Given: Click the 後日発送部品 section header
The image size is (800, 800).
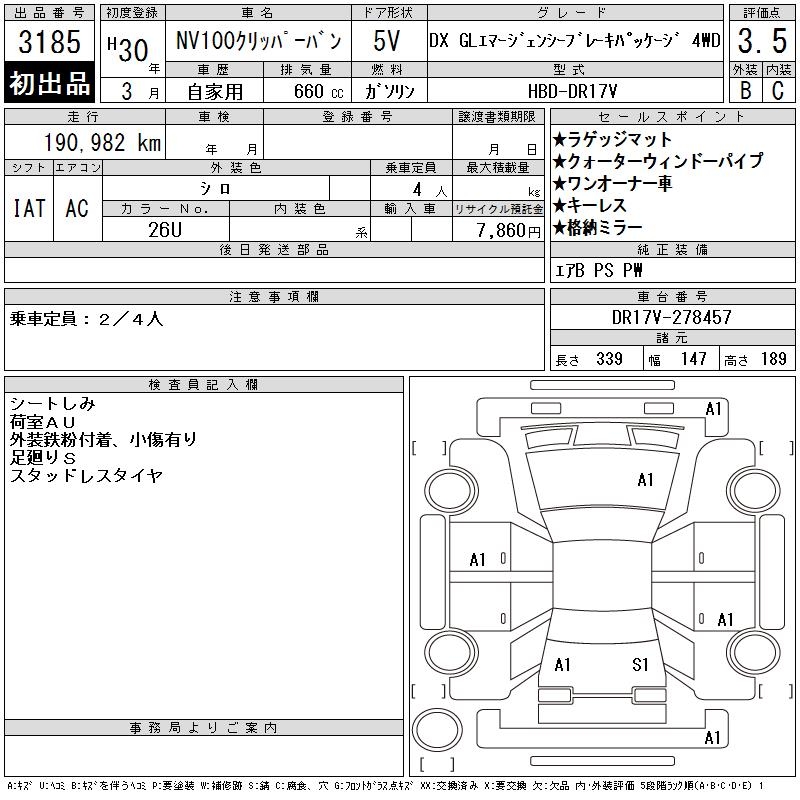Looking at the screenshot, I should (274, 250).
